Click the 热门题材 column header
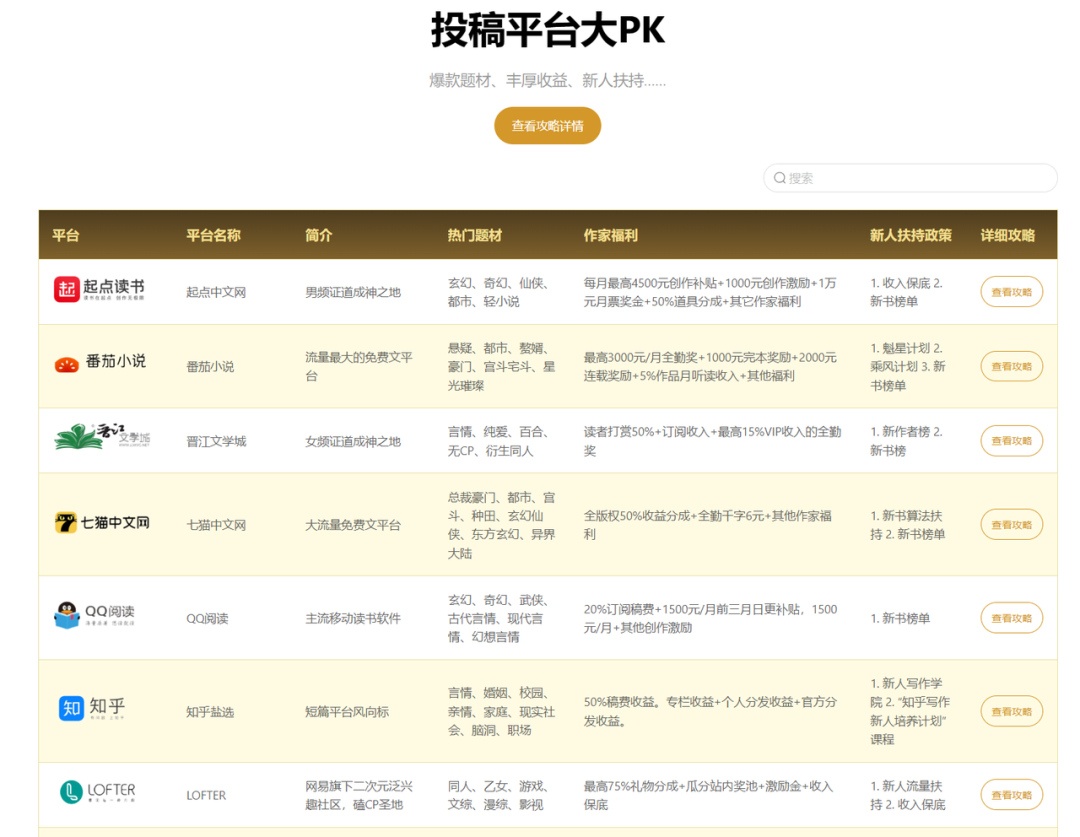The width and height of the screenshot is (1080, 837). pos(475,235)
